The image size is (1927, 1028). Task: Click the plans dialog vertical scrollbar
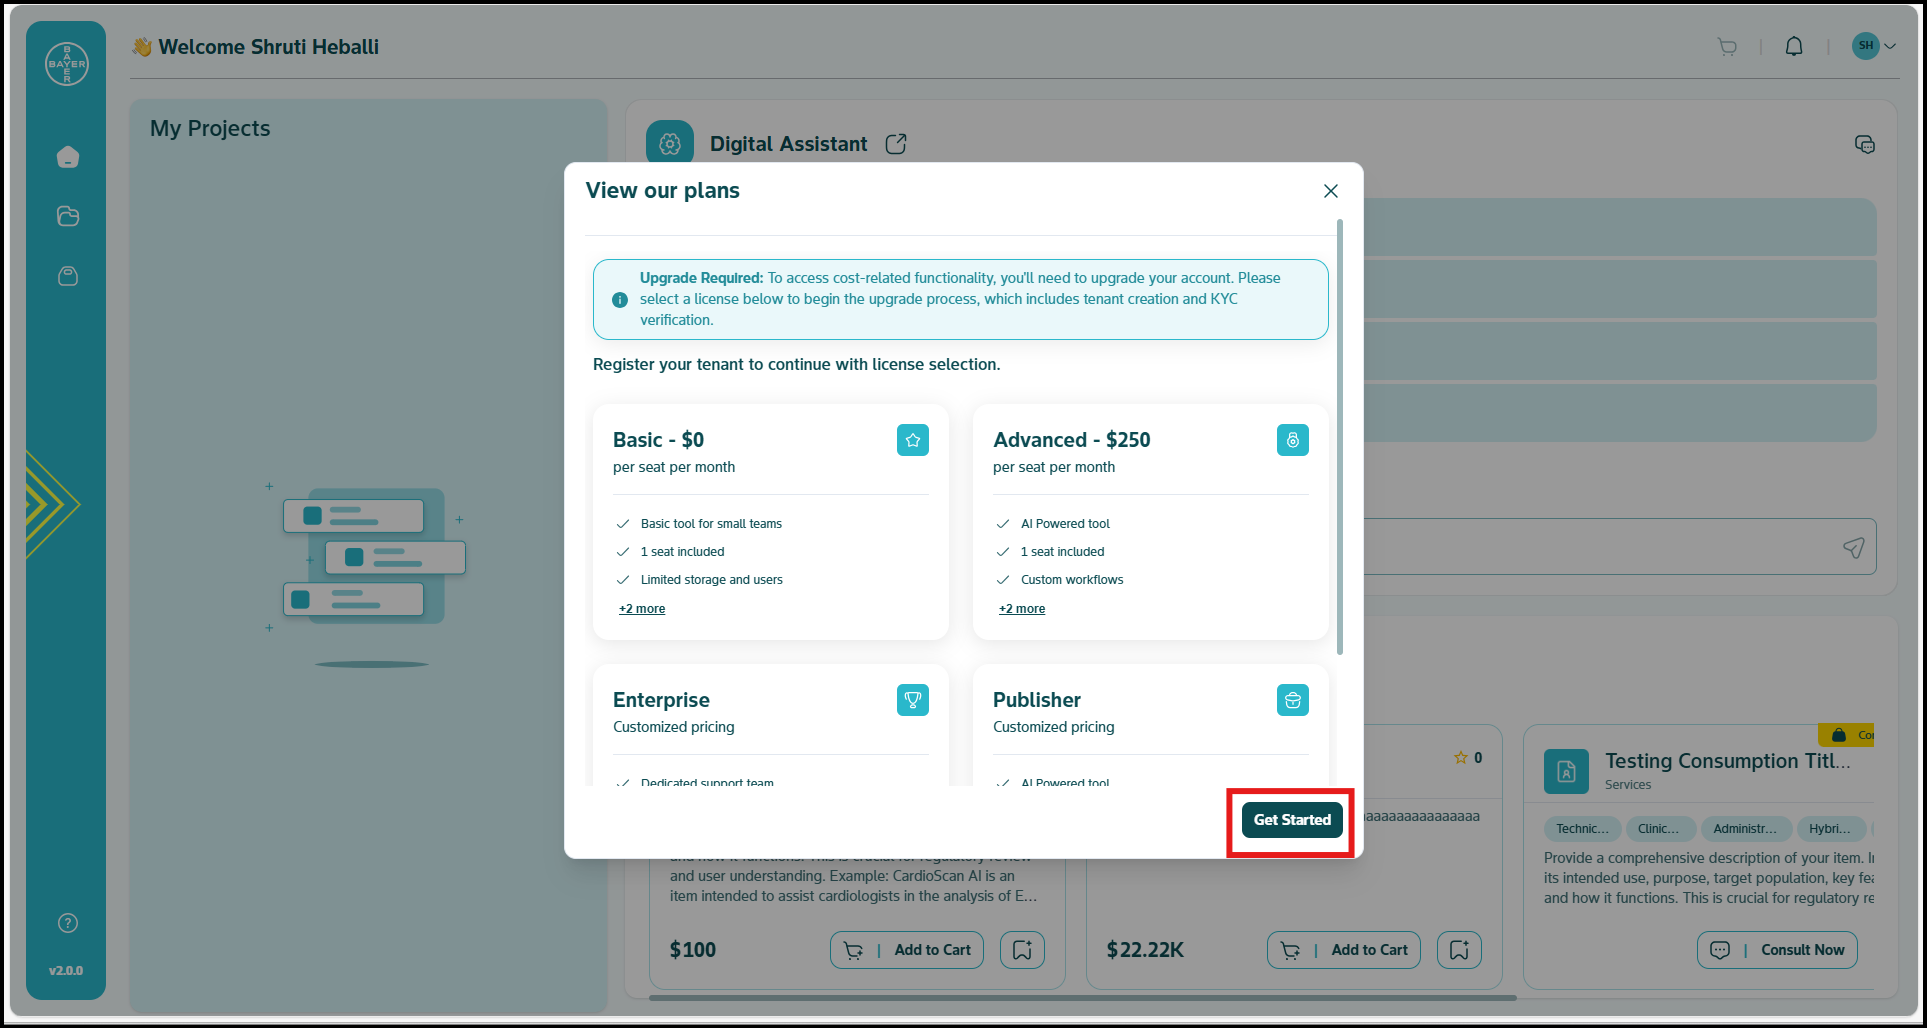[x=1339, y=438]
